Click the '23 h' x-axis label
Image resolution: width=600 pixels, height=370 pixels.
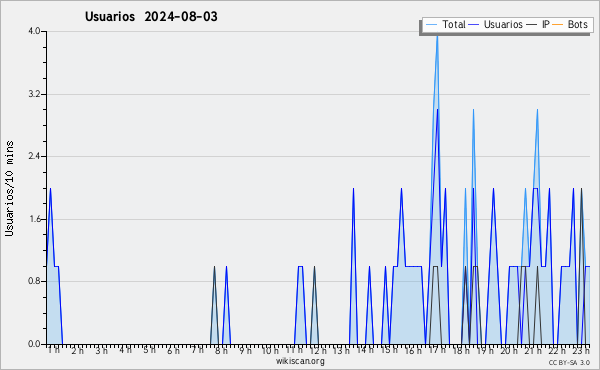click(581, 350)
